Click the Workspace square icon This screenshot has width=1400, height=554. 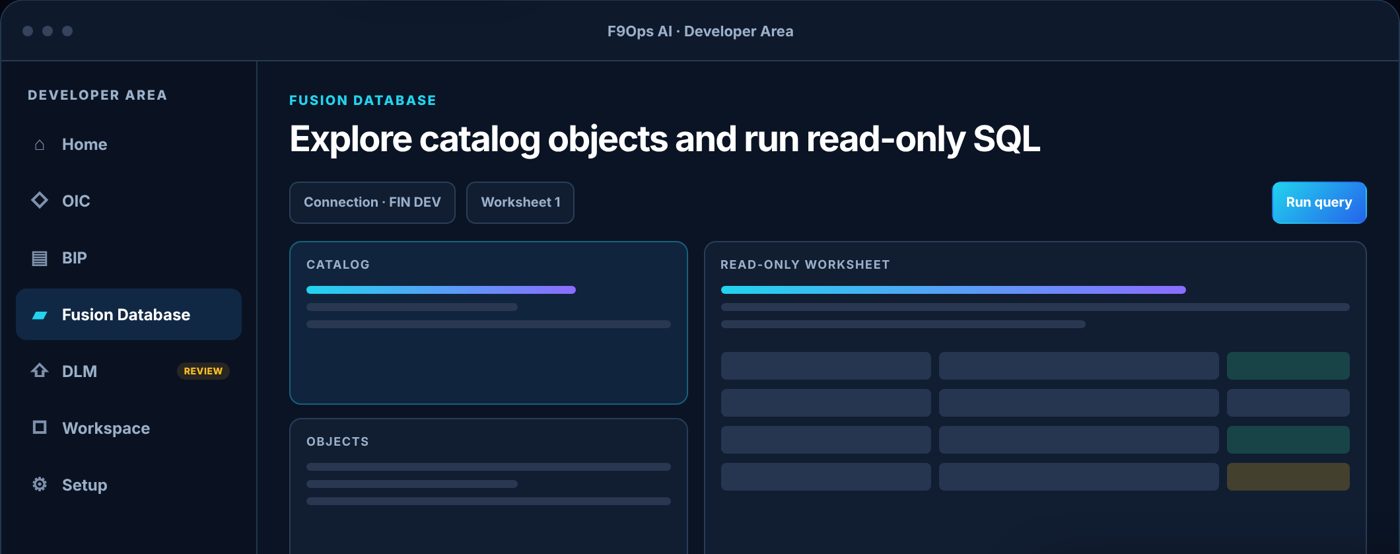pyautogui.click(x=40, y=428)
